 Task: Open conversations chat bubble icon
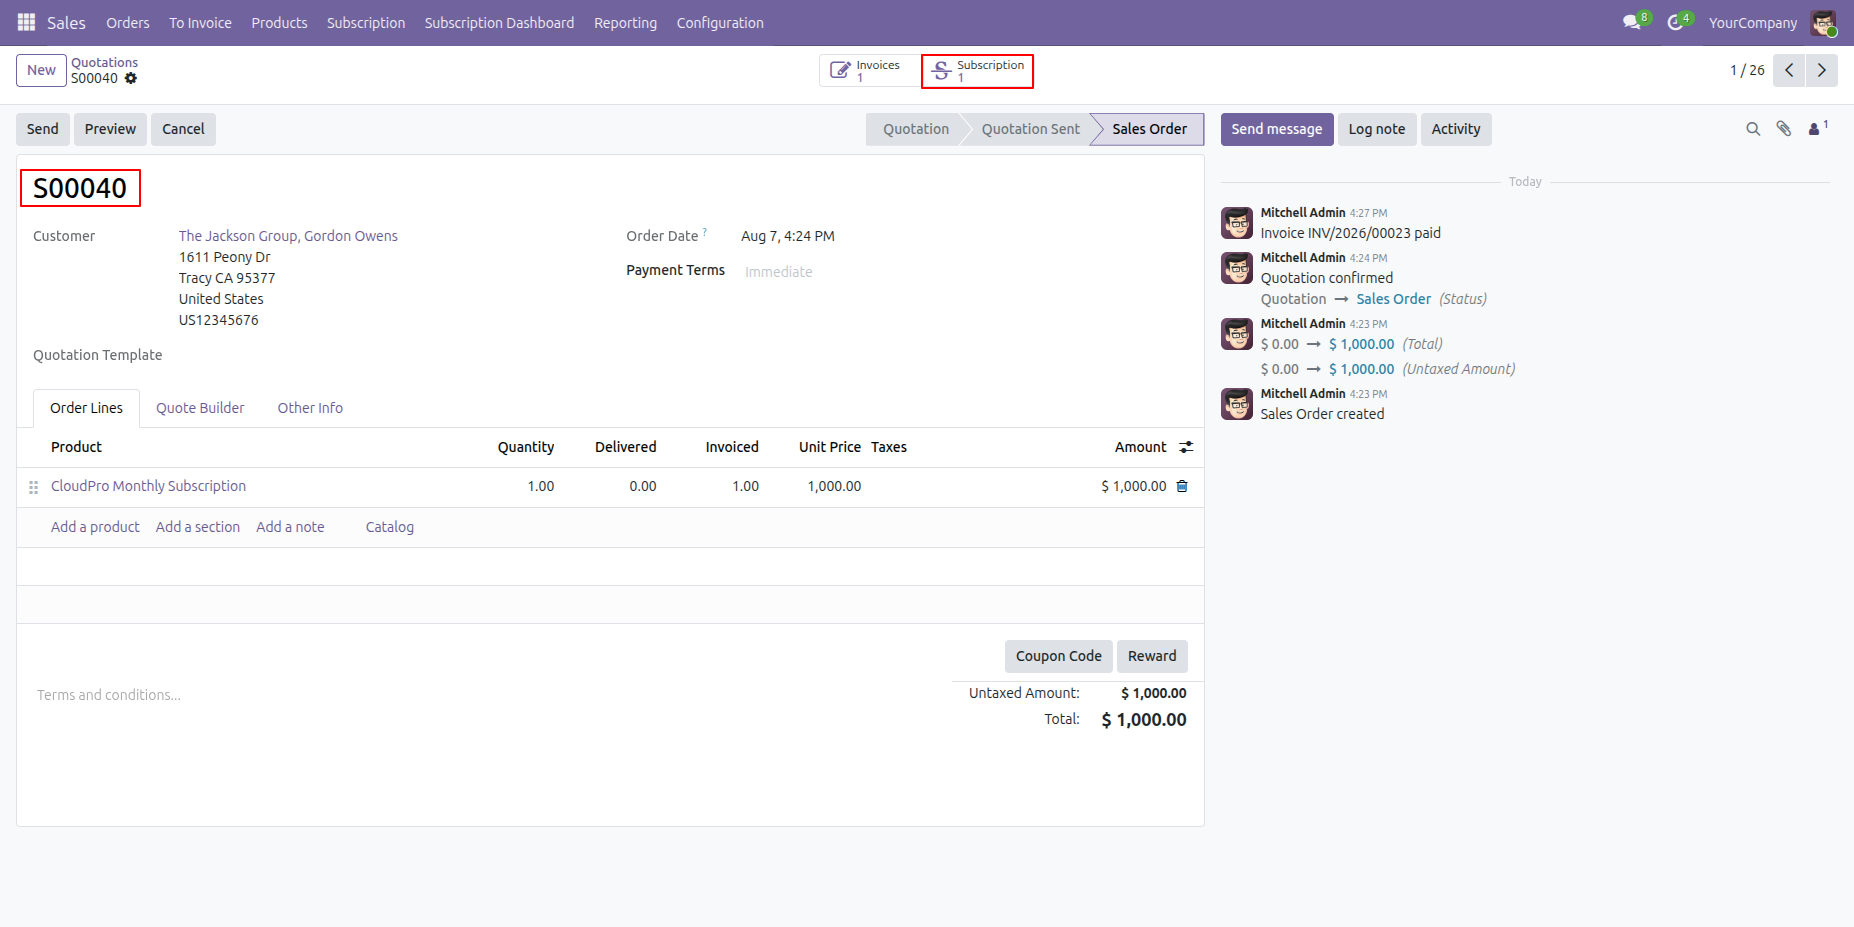click(x=1636, y=22)
